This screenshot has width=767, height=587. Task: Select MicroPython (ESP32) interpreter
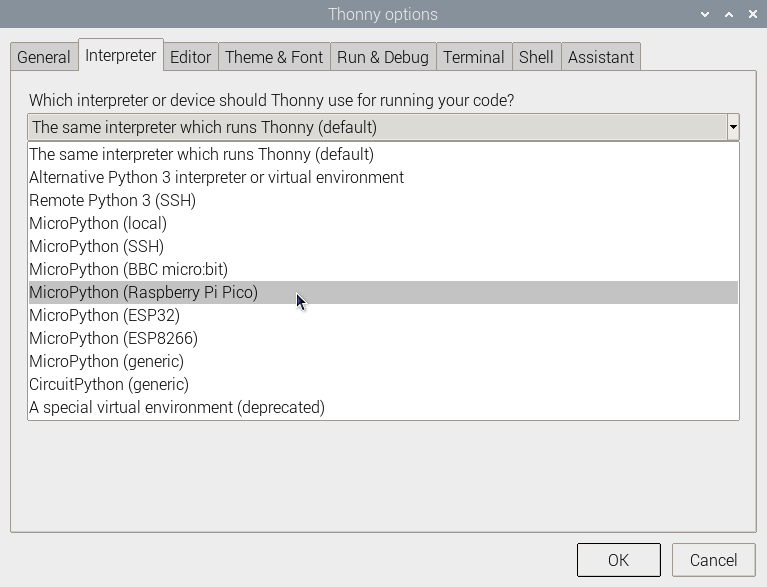click(x=104, y=316)
